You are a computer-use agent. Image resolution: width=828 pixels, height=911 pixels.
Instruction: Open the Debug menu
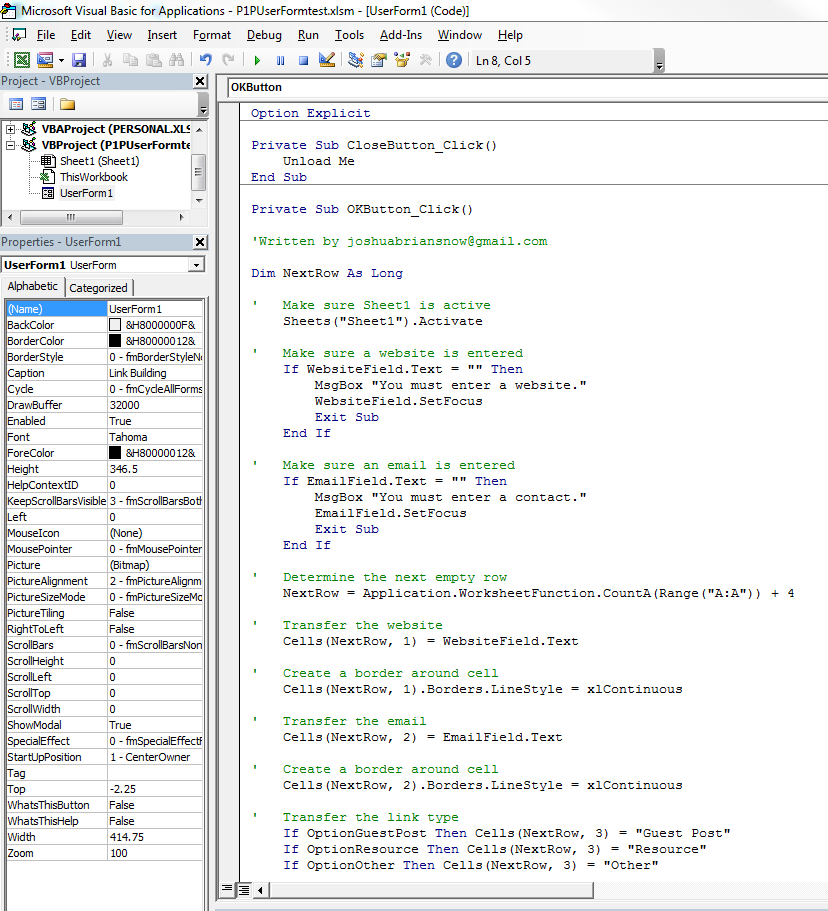[x=264, y=35]
